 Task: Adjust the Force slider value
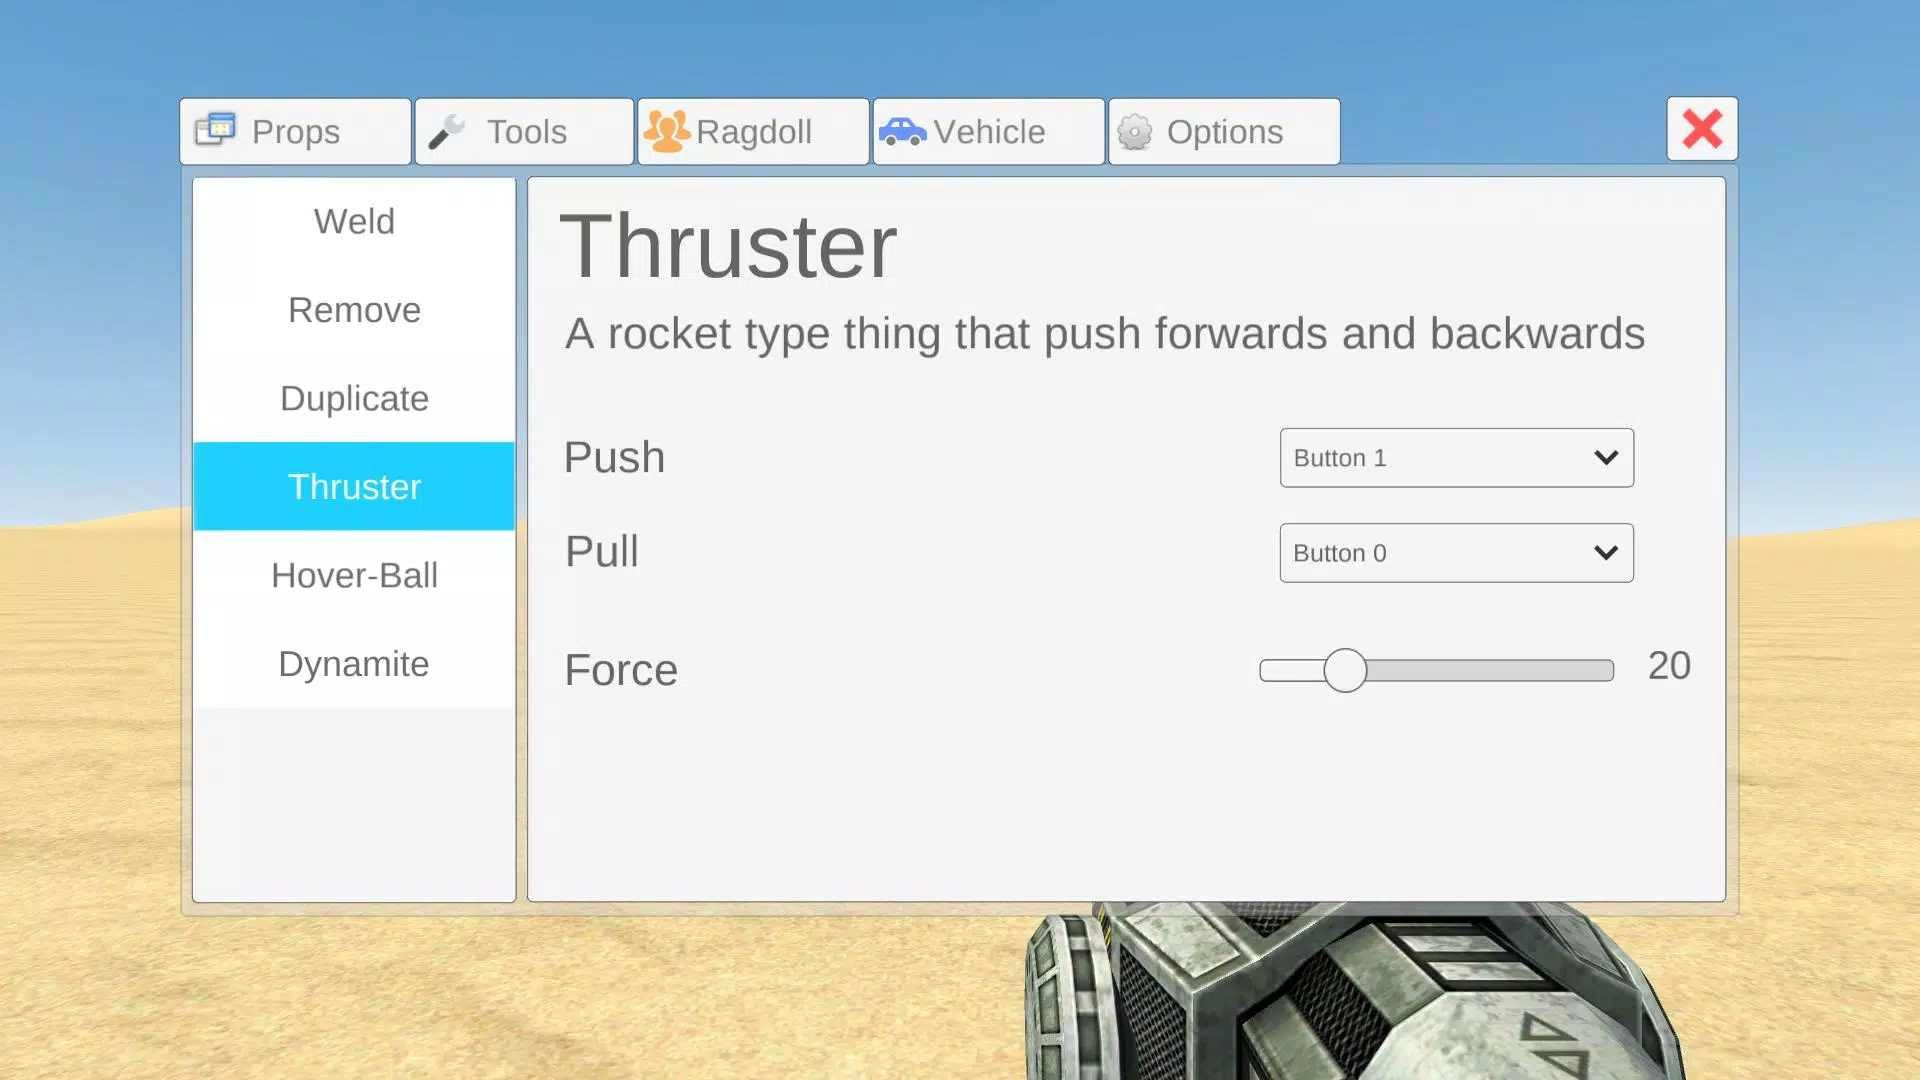[x=1345, y=670]
